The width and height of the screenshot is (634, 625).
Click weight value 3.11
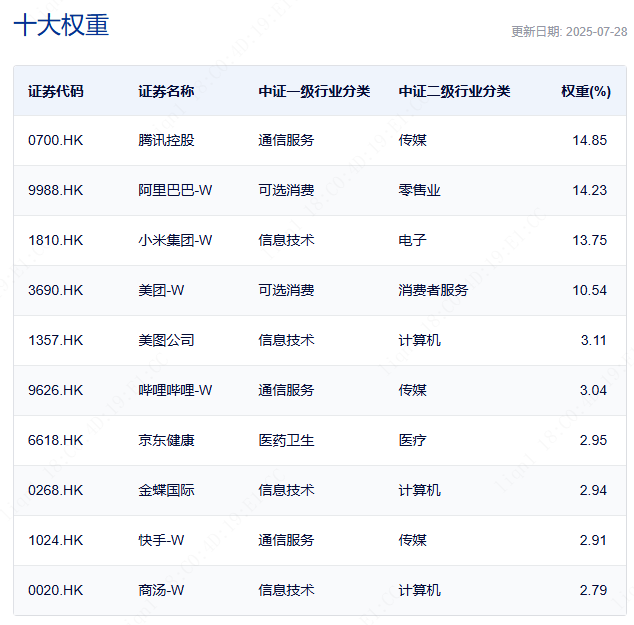pyautogui.click(x=594, y=340)
